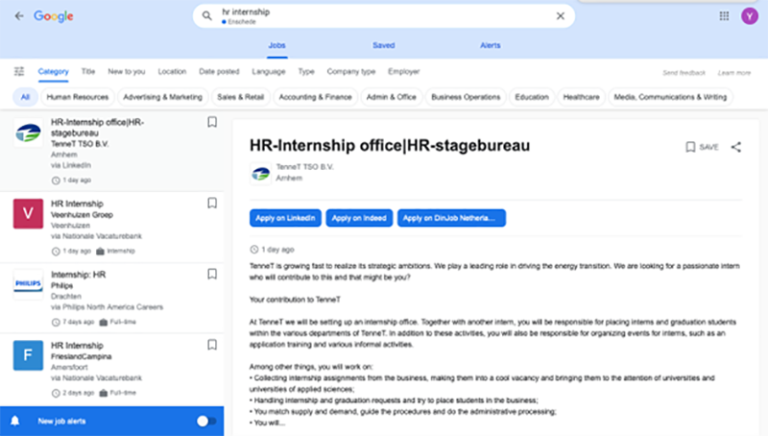Click the TenneT logo in job details

[261, 173]
